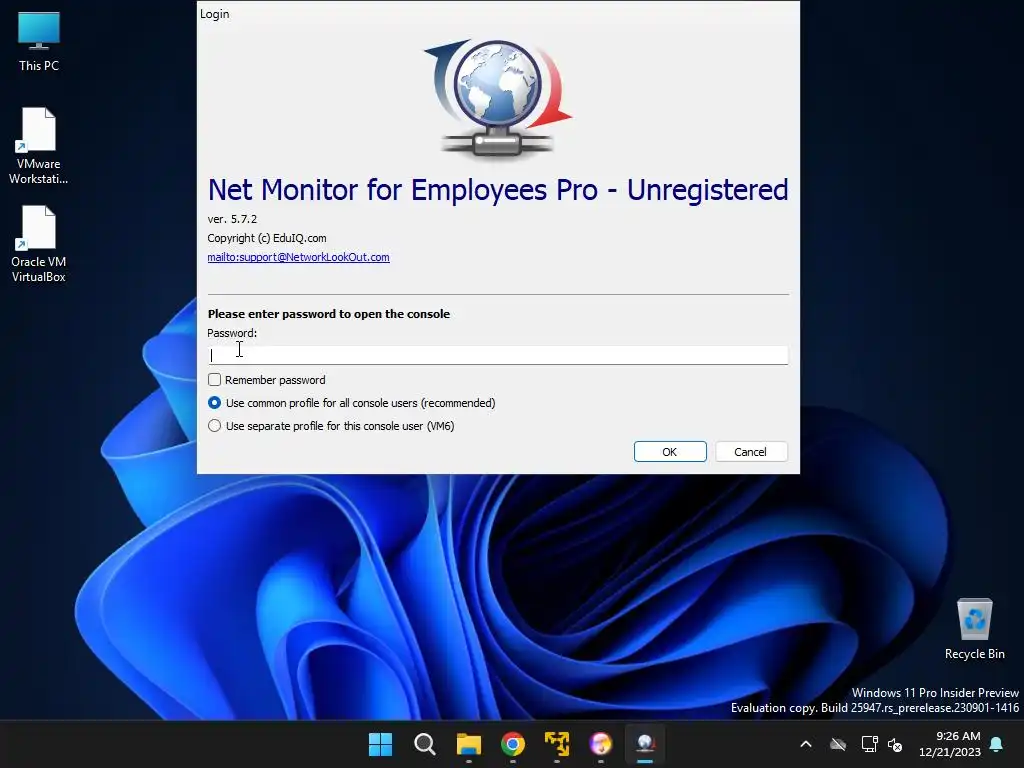Open network status tray icon
This screenshot has height=768, width=1024.
(x=869, y=744)
